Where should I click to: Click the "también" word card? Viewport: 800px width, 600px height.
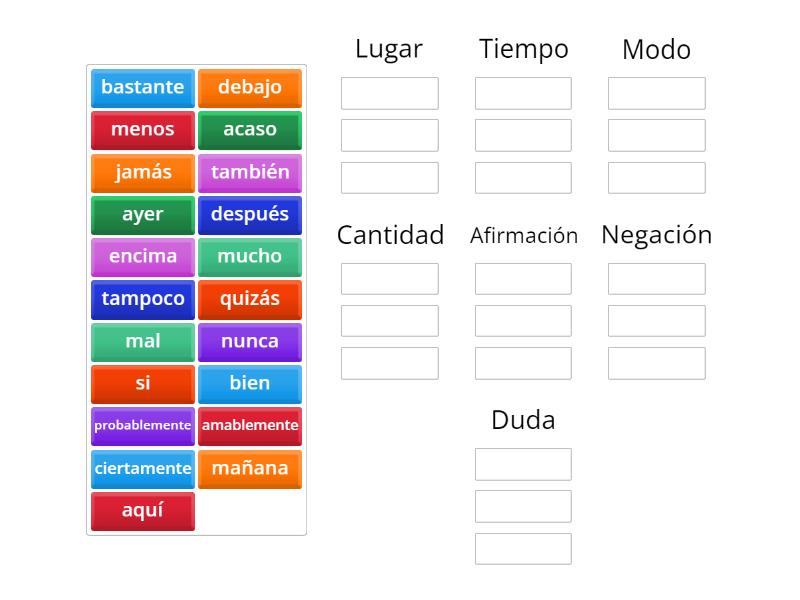click(250, 172)
